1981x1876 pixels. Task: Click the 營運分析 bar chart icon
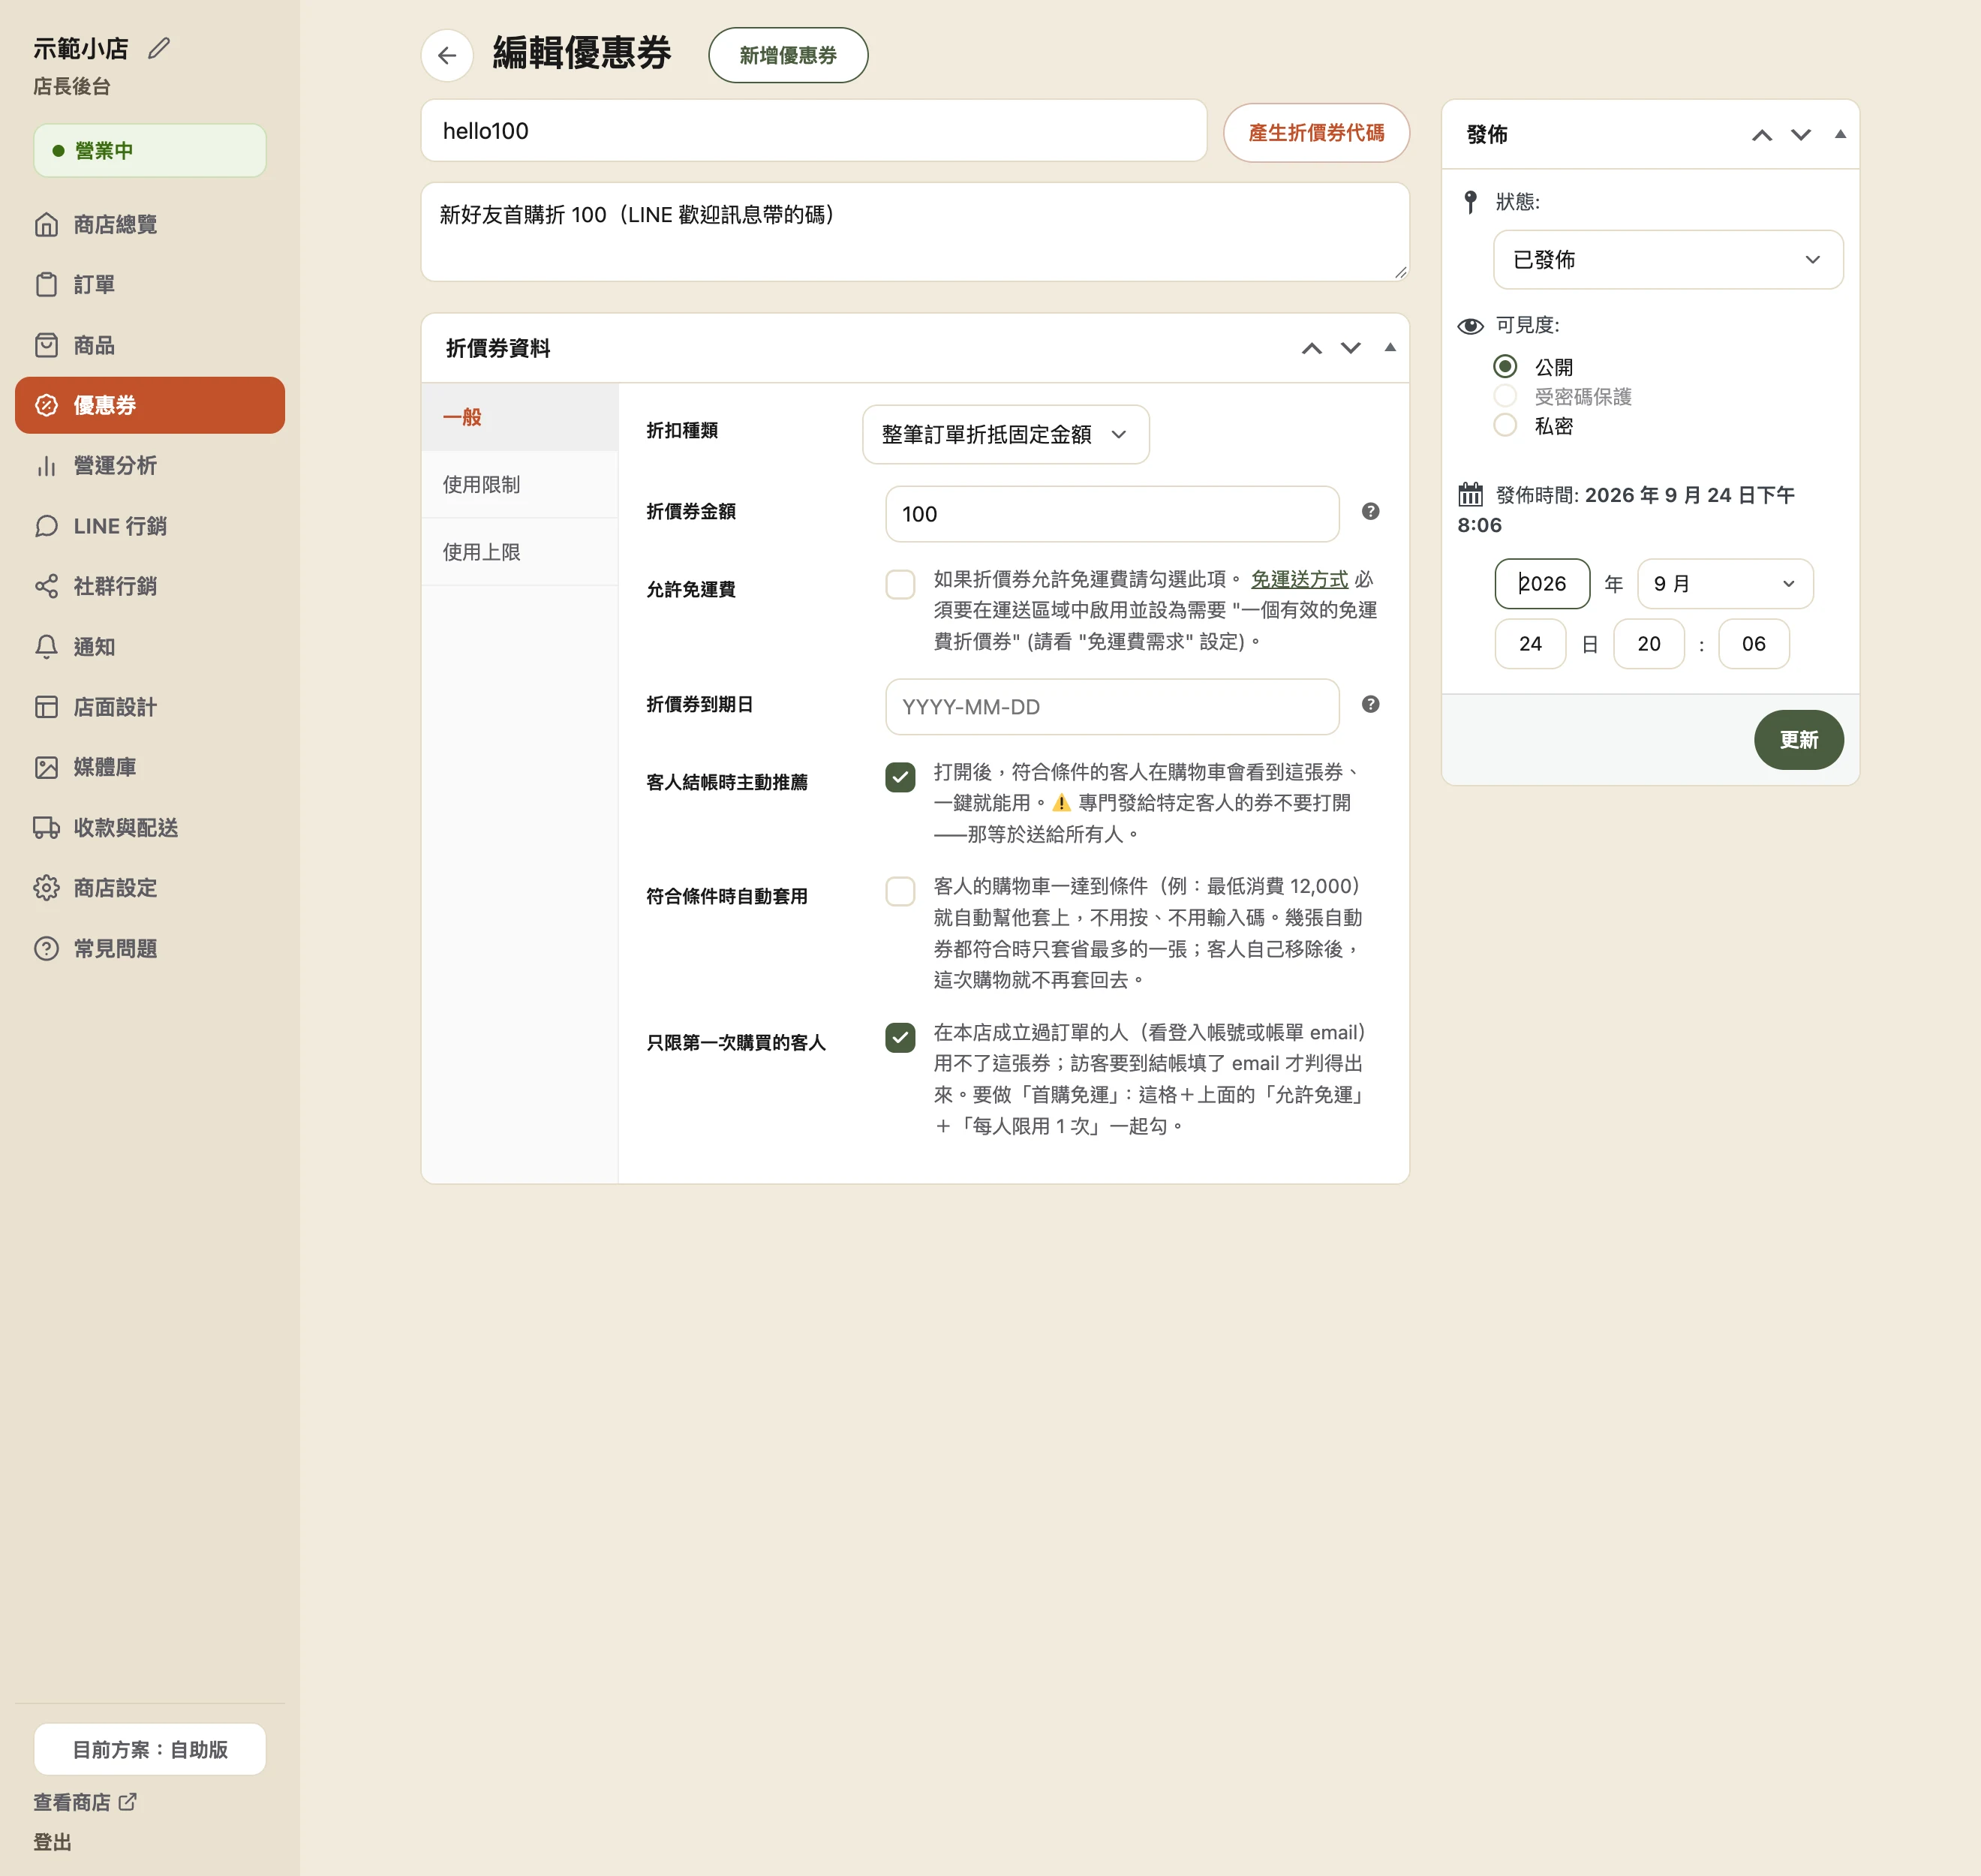click(46, 466)
